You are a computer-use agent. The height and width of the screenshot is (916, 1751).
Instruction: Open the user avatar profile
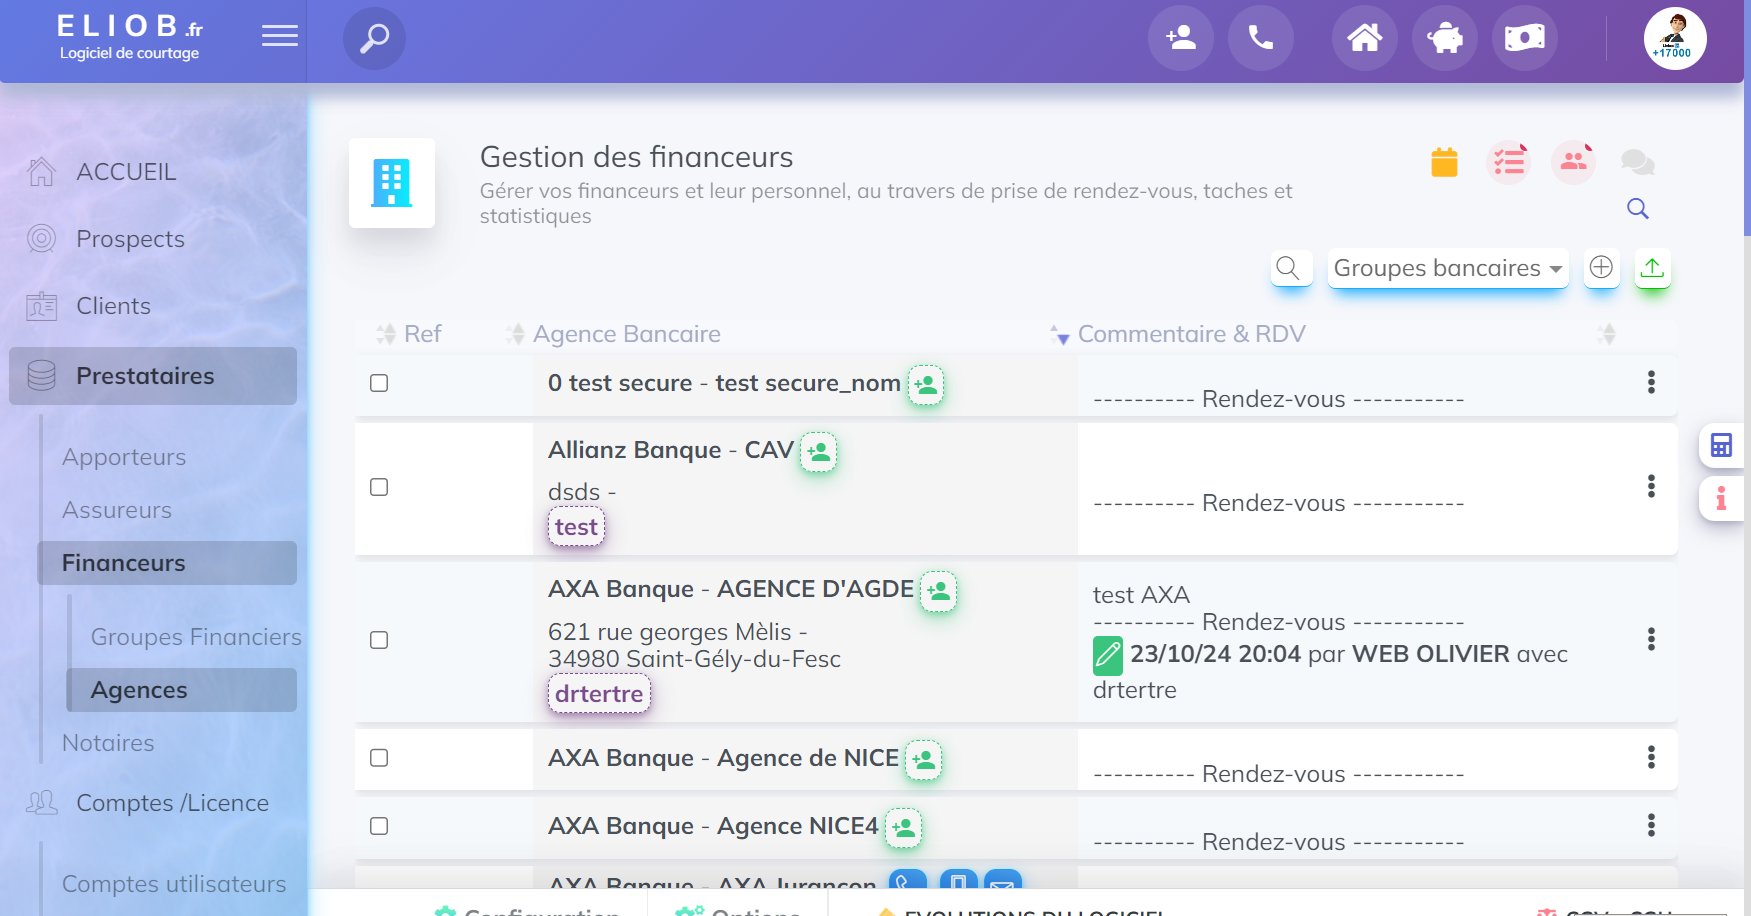point(1675,39)
